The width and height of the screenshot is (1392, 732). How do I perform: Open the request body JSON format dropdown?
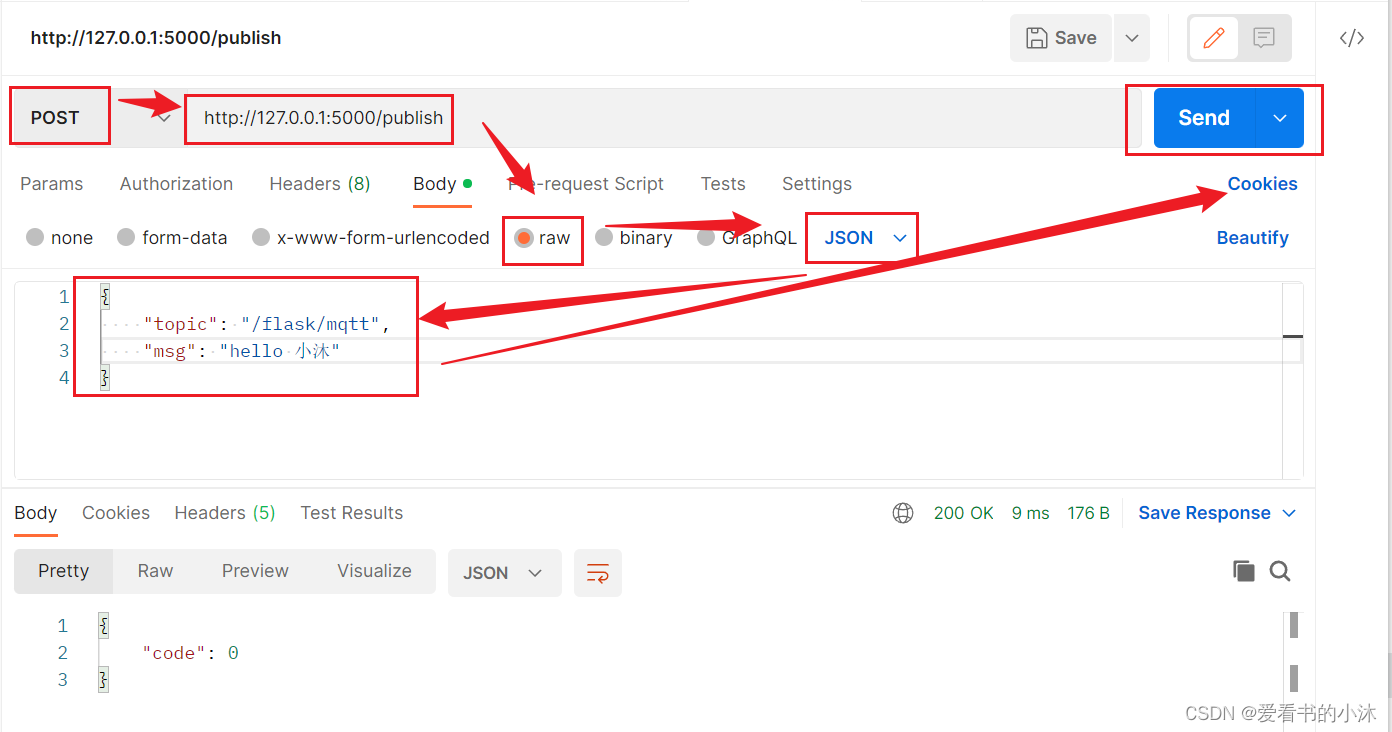[x=865, y=238]
